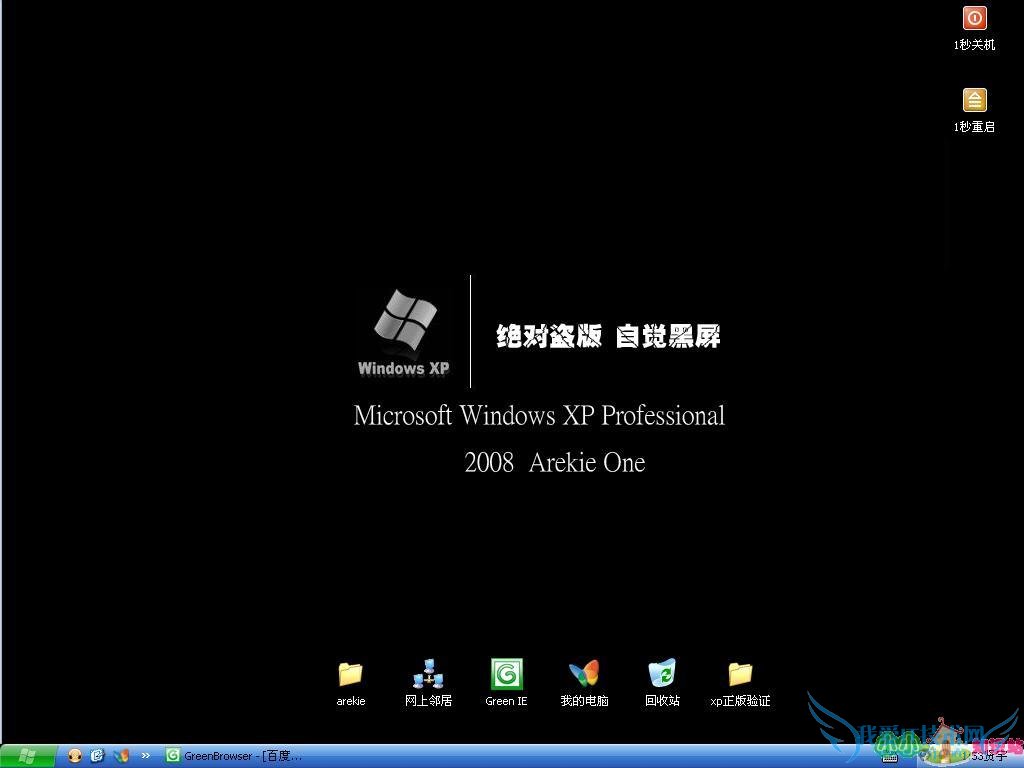1024x768 pixels.
Task: Open the xp正版验证 folder
Action: (740, 674)
